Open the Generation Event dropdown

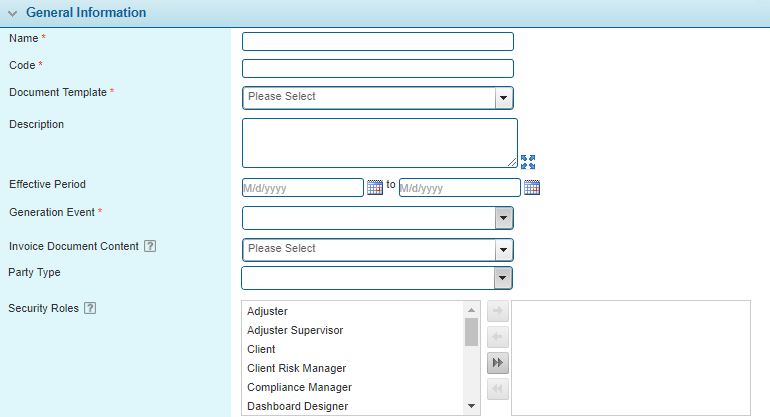coord(504,218)
